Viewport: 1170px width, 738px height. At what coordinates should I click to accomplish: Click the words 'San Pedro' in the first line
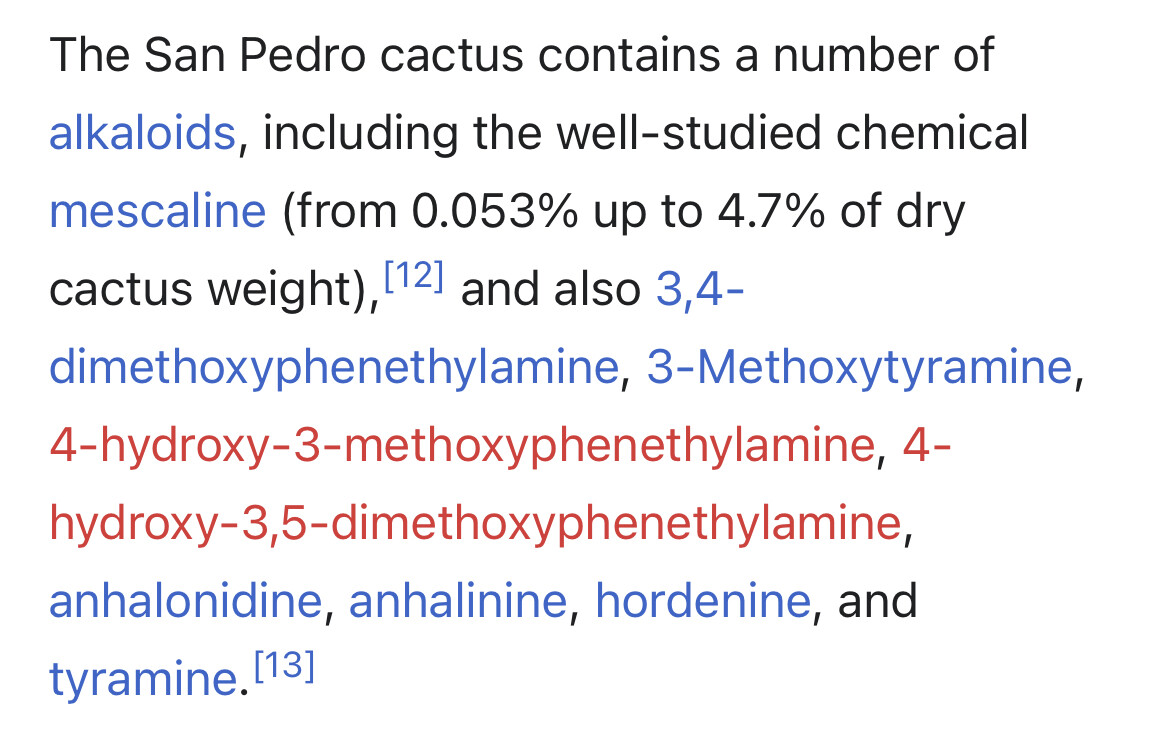coord(254,55)
